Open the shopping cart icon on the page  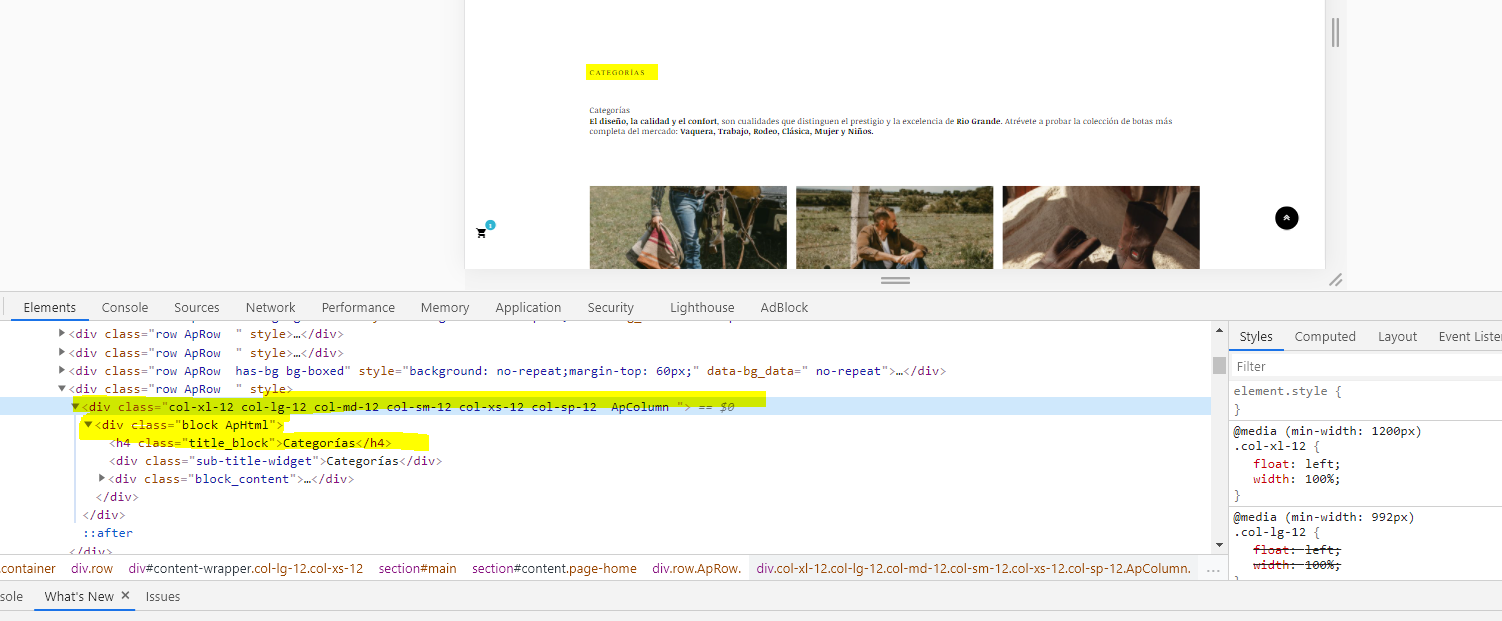(x=481, y=233)
